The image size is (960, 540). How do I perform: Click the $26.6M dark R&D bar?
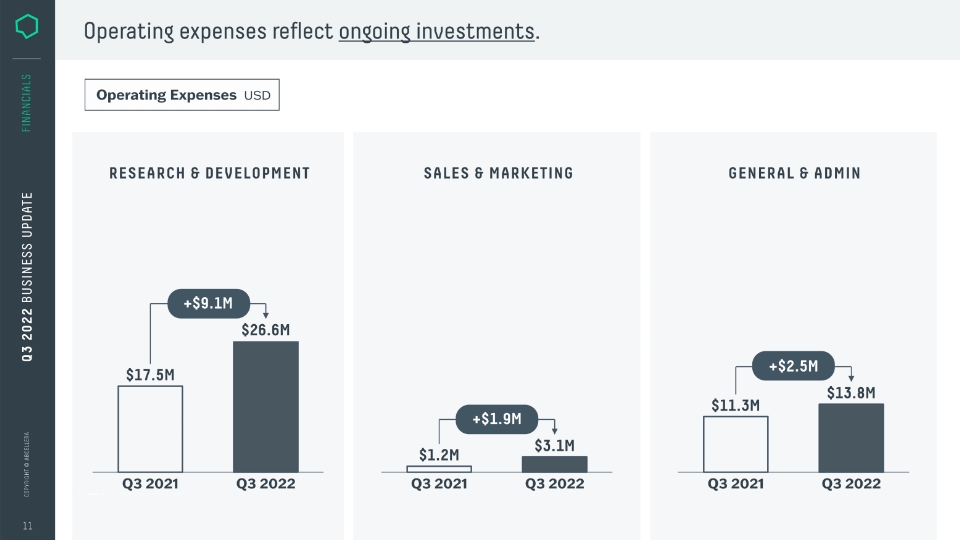coord(266,407)
